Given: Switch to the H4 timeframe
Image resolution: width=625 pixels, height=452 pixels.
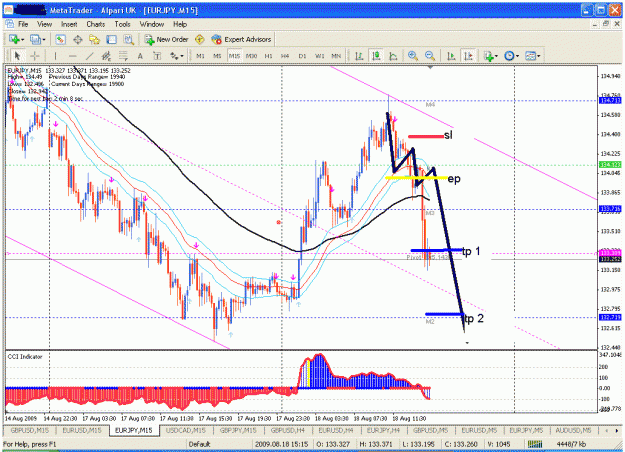Looking at the screenshot, I should pos(285,56).
